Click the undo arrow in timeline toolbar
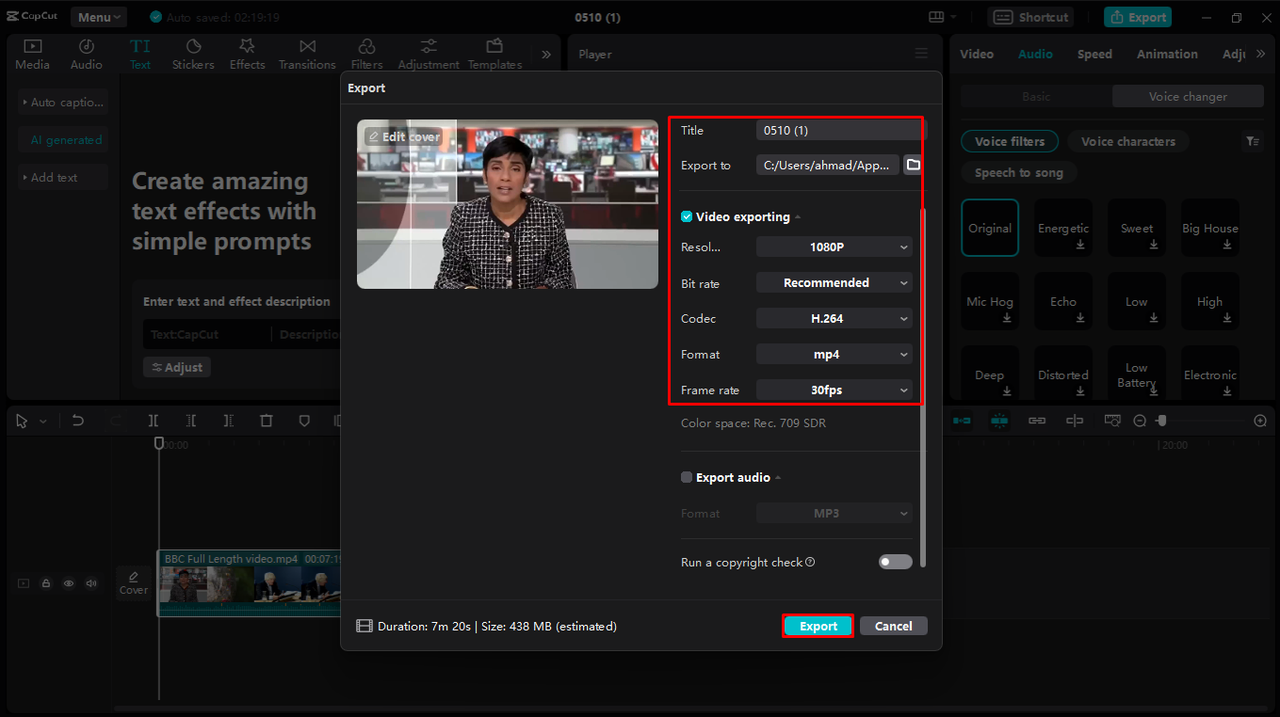Screen dimensions: 1280x717 78,421
